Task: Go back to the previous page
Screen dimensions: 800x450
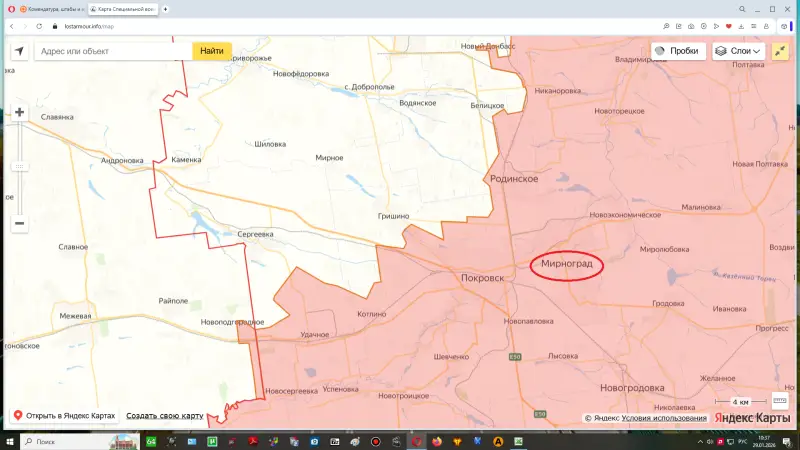Action: (x=11, y=25)
